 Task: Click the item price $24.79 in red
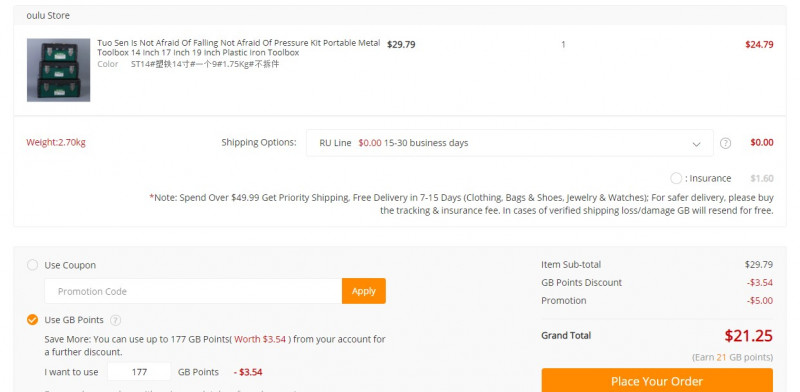point(759,44)
